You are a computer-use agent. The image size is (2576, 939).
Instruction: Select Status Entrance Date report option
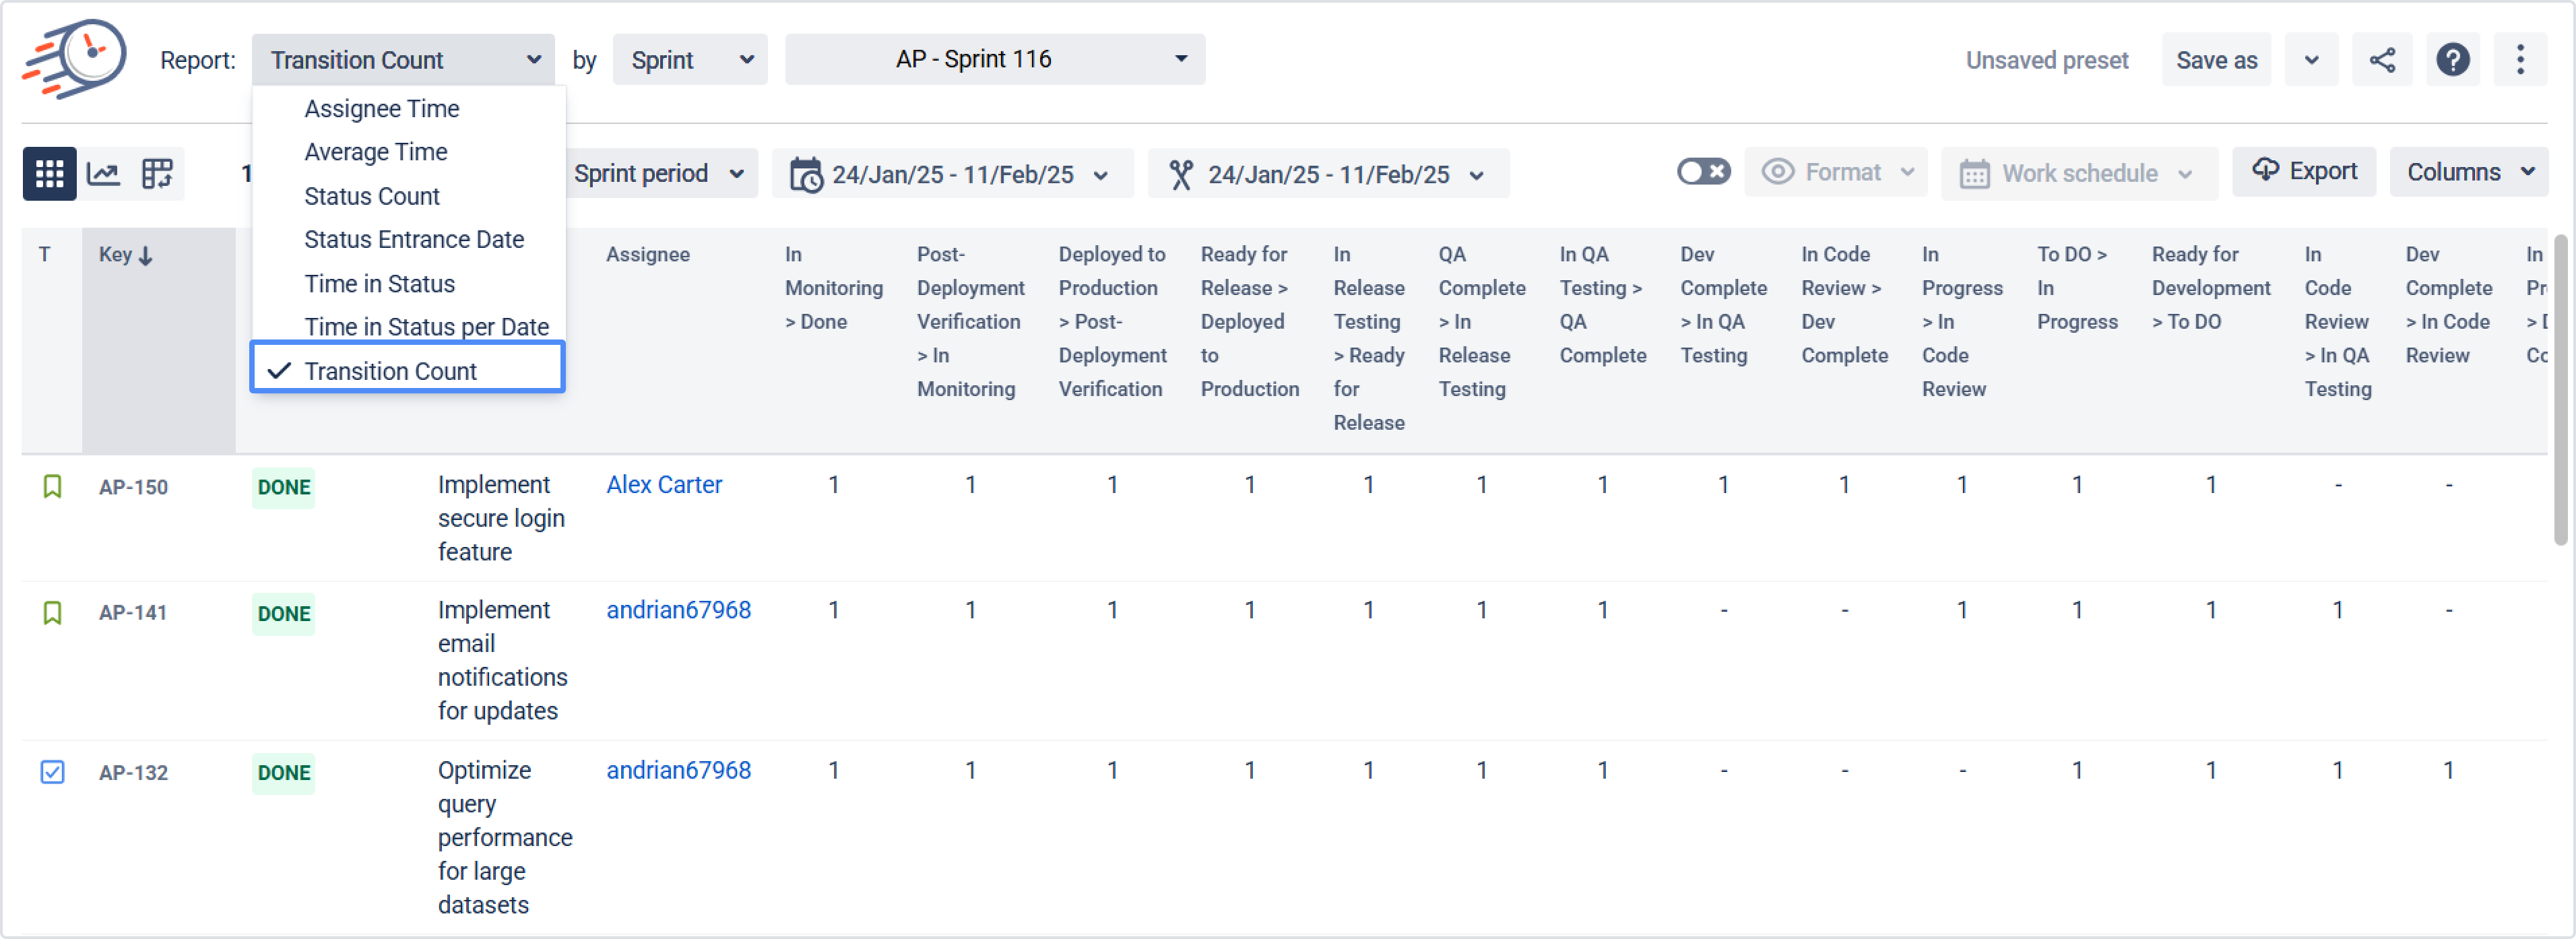click(x=413, y=240)
